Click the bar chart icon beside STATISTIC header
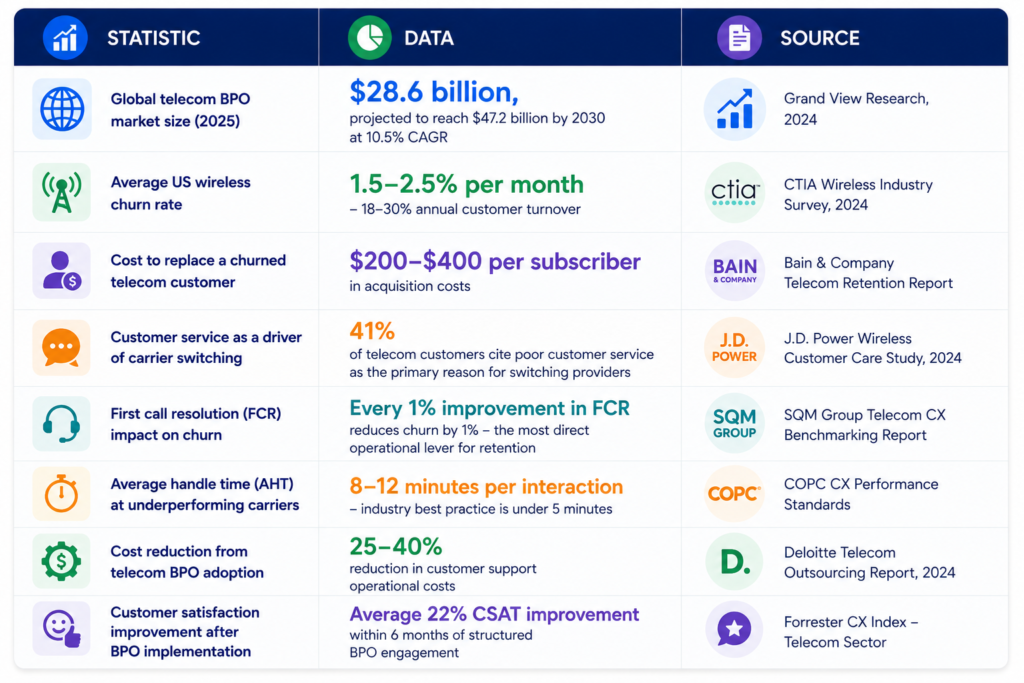Image resolution: width=1024 pixels, height=683 pixels. pos(65,38)
